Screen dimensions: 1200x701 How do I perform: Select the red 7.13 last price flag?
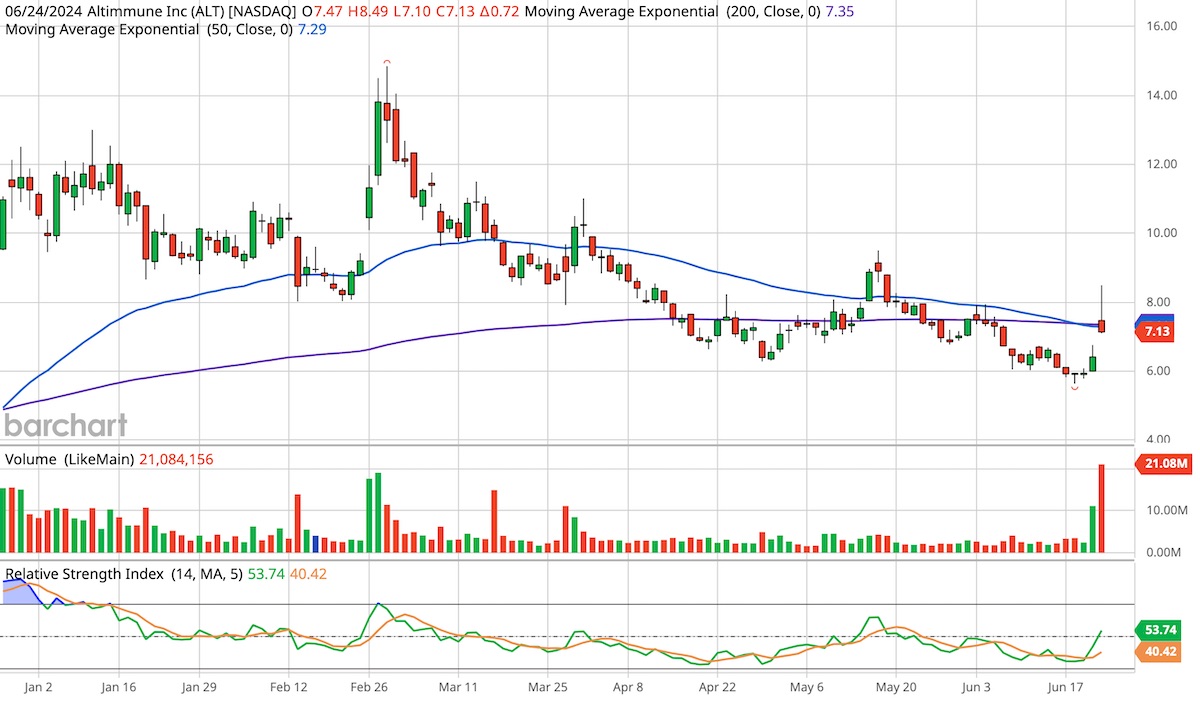pos(1159,330)
